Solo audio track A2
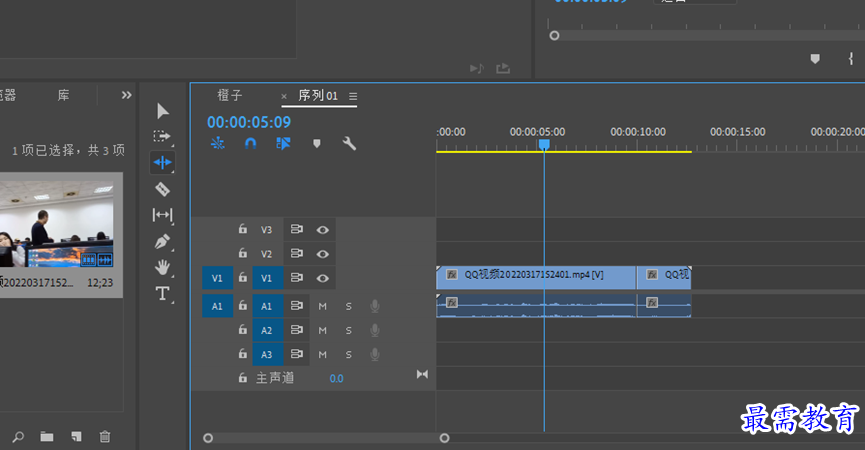 [x=349, y=330]
